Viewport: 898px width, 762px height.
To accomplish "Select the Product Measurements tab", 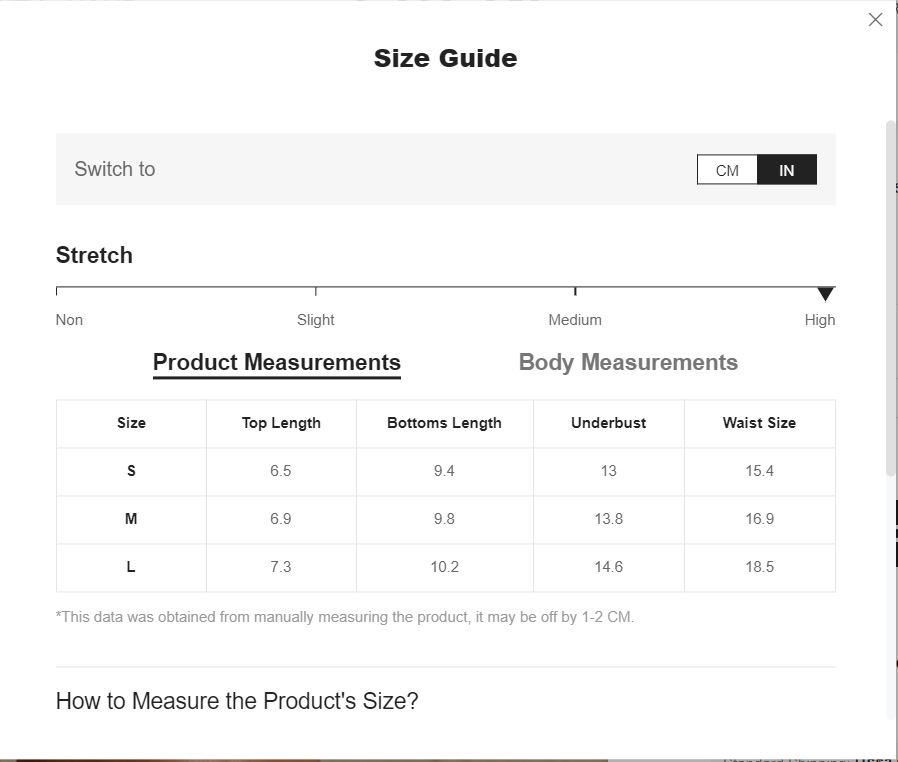I will (x=277, y=363).
